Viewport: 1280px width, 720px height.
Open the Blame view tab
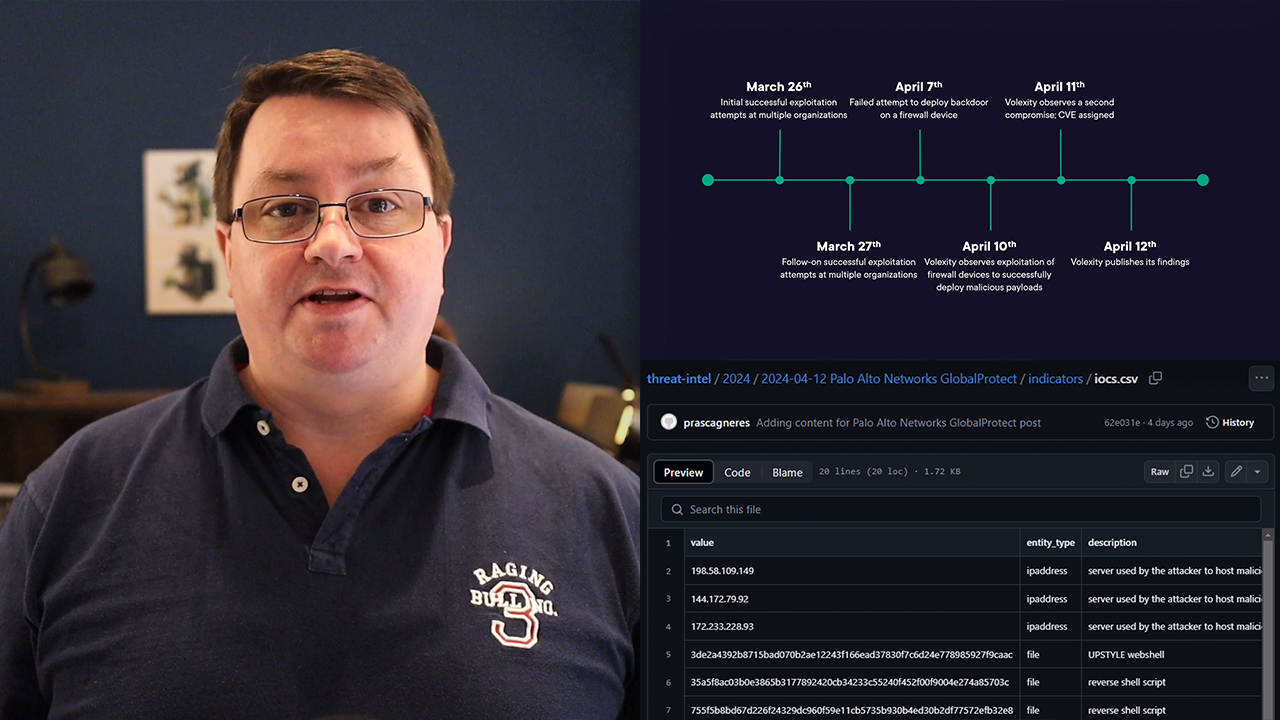(x=787, y=473)
